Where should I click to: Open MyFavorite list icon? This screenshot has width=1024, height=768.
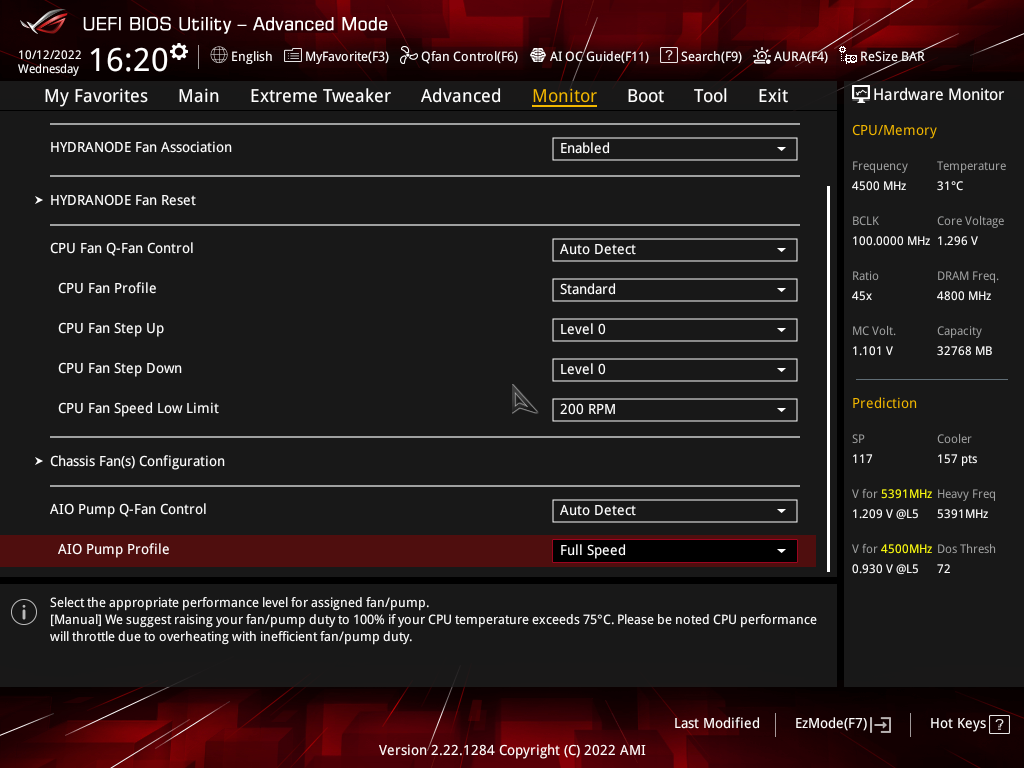point(293,56)
